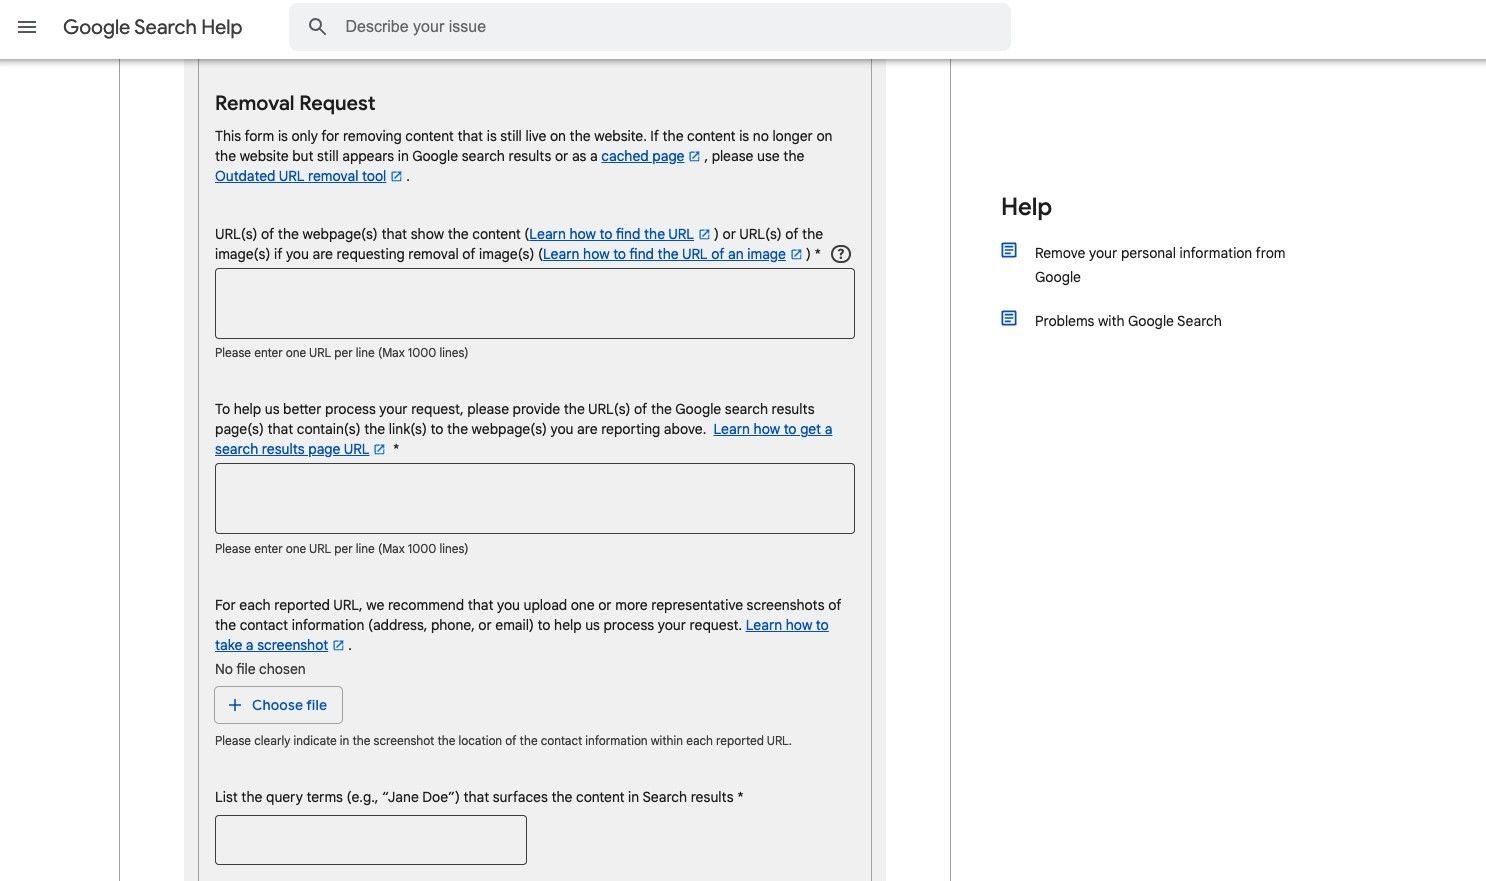Click external link icon after Outdated URL removal tool
This screenshot has width=1486, height=881.
(x=396, y=176)
